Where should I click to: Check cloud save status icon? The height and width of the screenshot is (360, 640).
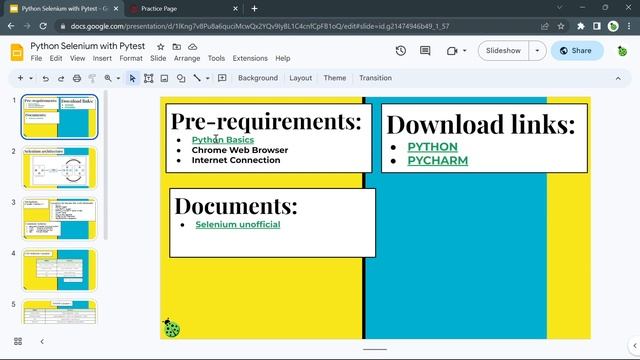(x=193, y=47)
